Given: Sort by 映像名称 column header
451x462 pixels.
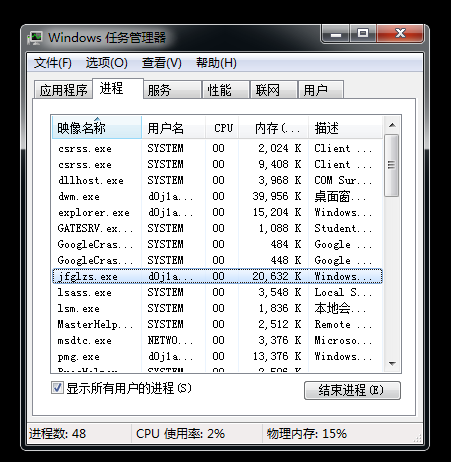Looking at the screenshot, I should 97,128.
